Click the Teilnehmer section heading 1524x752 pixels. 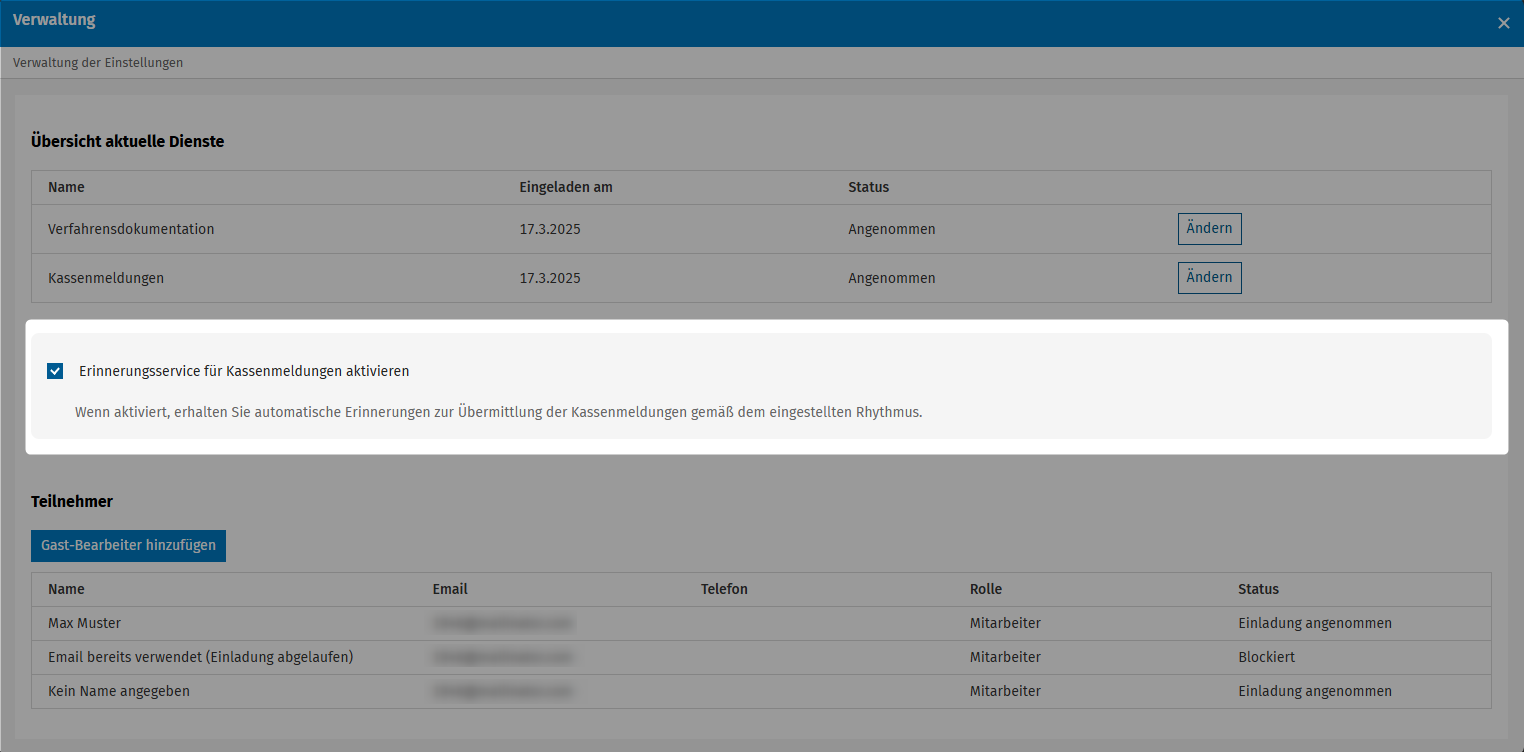tap(72, 501)
